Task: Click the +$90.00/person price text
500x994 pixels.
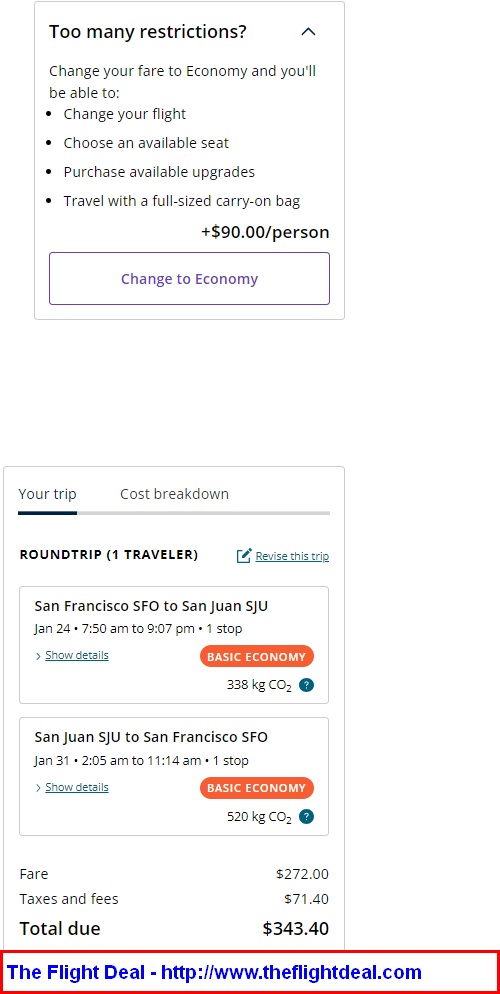Action: pyautogui.click(x=265, y=232)
